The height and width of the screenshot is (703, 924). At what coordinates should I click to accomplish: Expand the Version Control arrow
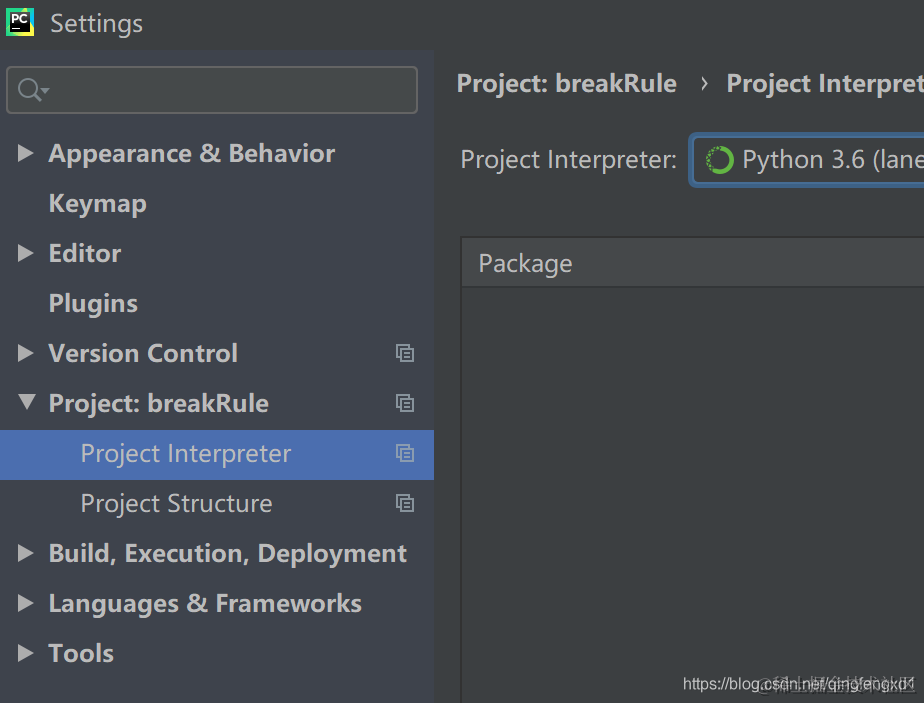(26, 353)
